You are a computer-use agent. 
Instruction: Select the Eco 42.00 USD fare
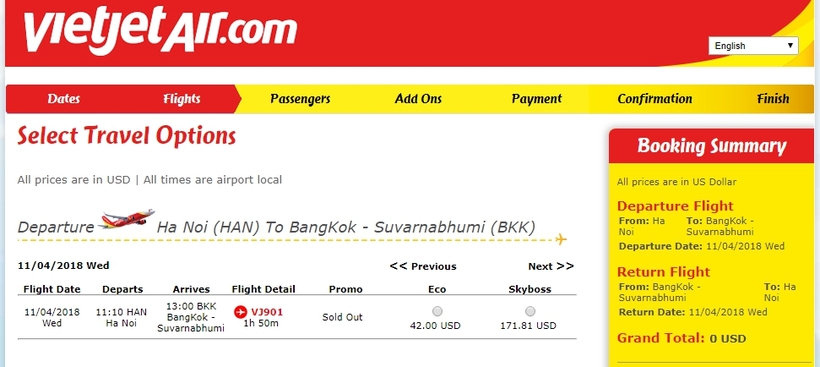tap(437, 312)
